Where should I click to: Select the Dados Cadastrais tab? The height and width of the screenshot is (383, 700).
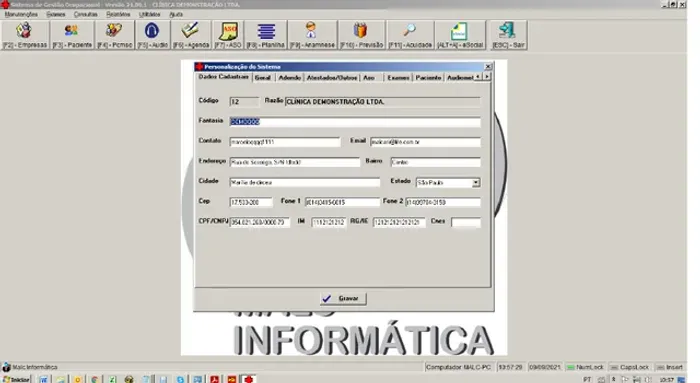point(223,77)
